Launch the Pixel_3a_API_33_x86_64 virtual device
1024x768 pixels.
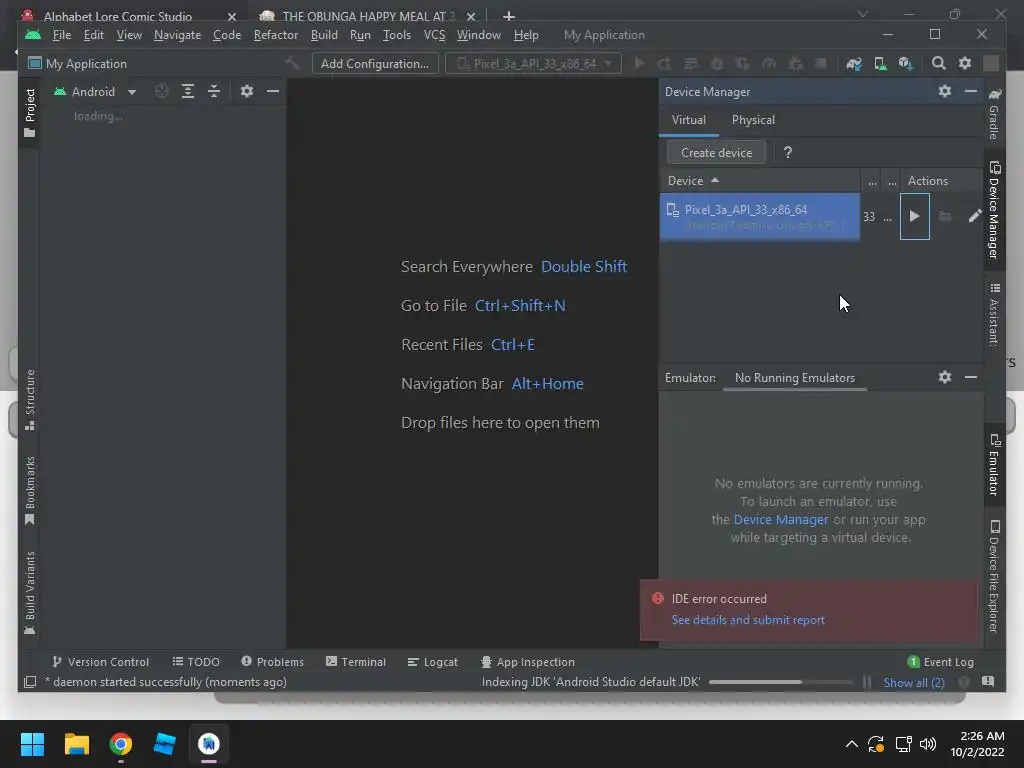pos(914,216)
